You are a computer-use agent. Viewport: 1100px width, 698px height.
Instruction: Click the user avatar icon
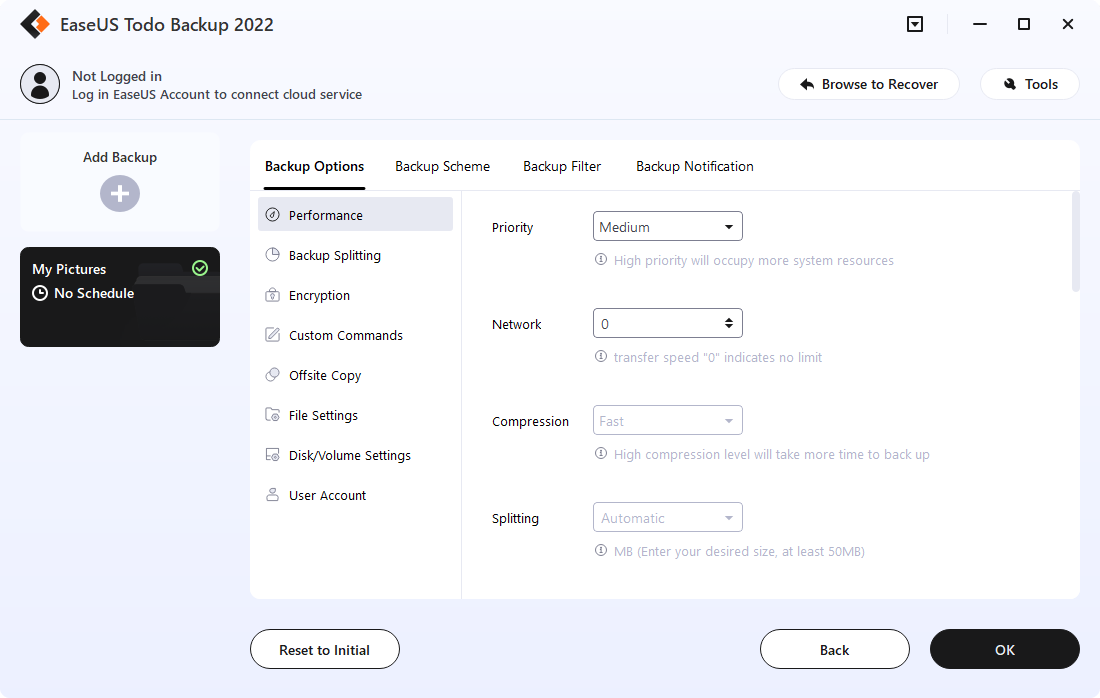[40, 84]
